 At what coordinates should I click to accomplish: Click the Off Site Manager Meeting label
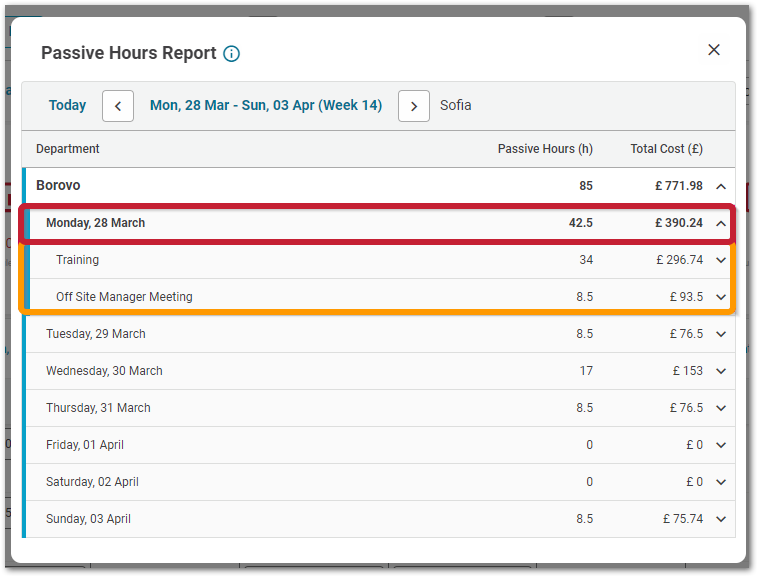pyautogui.click(x=124, y=297)
